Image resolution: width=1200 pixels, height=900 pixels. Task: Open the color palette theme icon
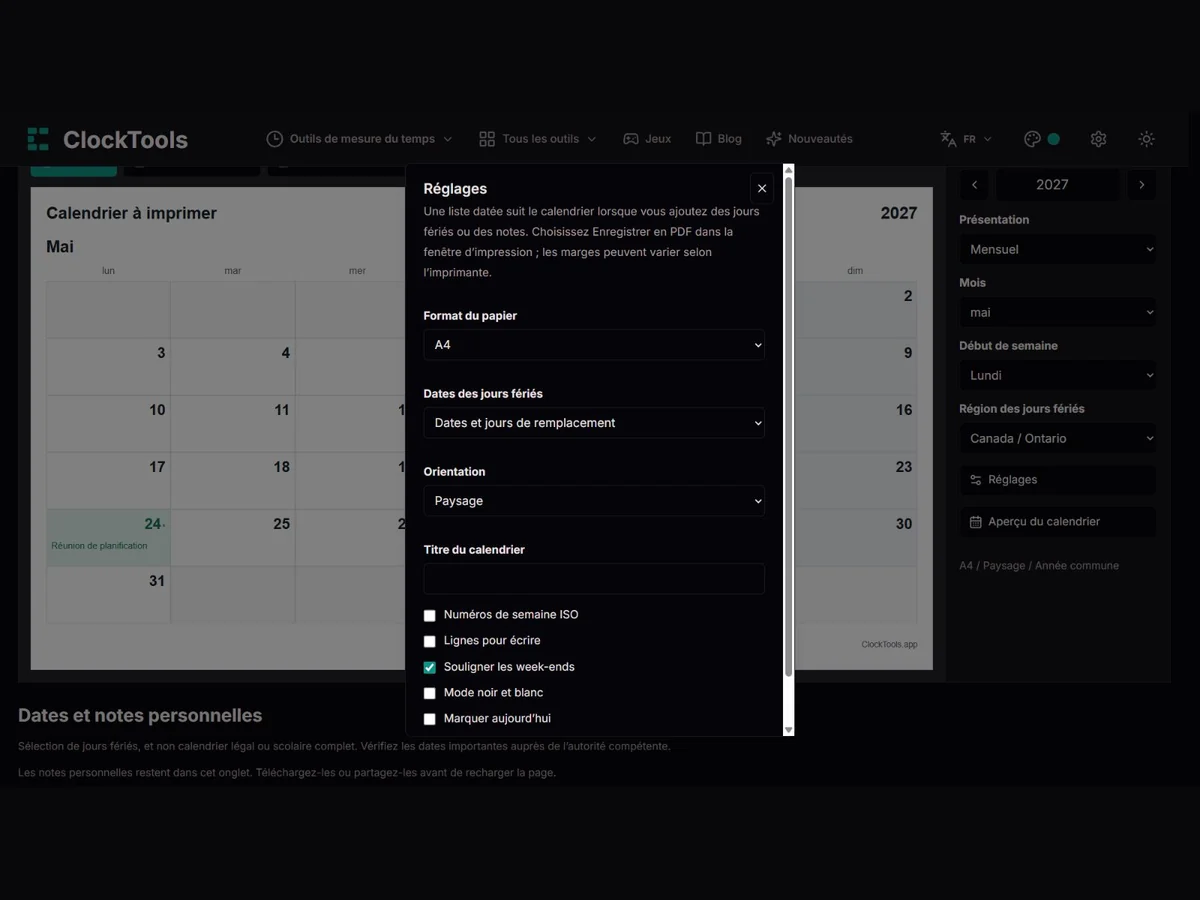point(1033,139)
